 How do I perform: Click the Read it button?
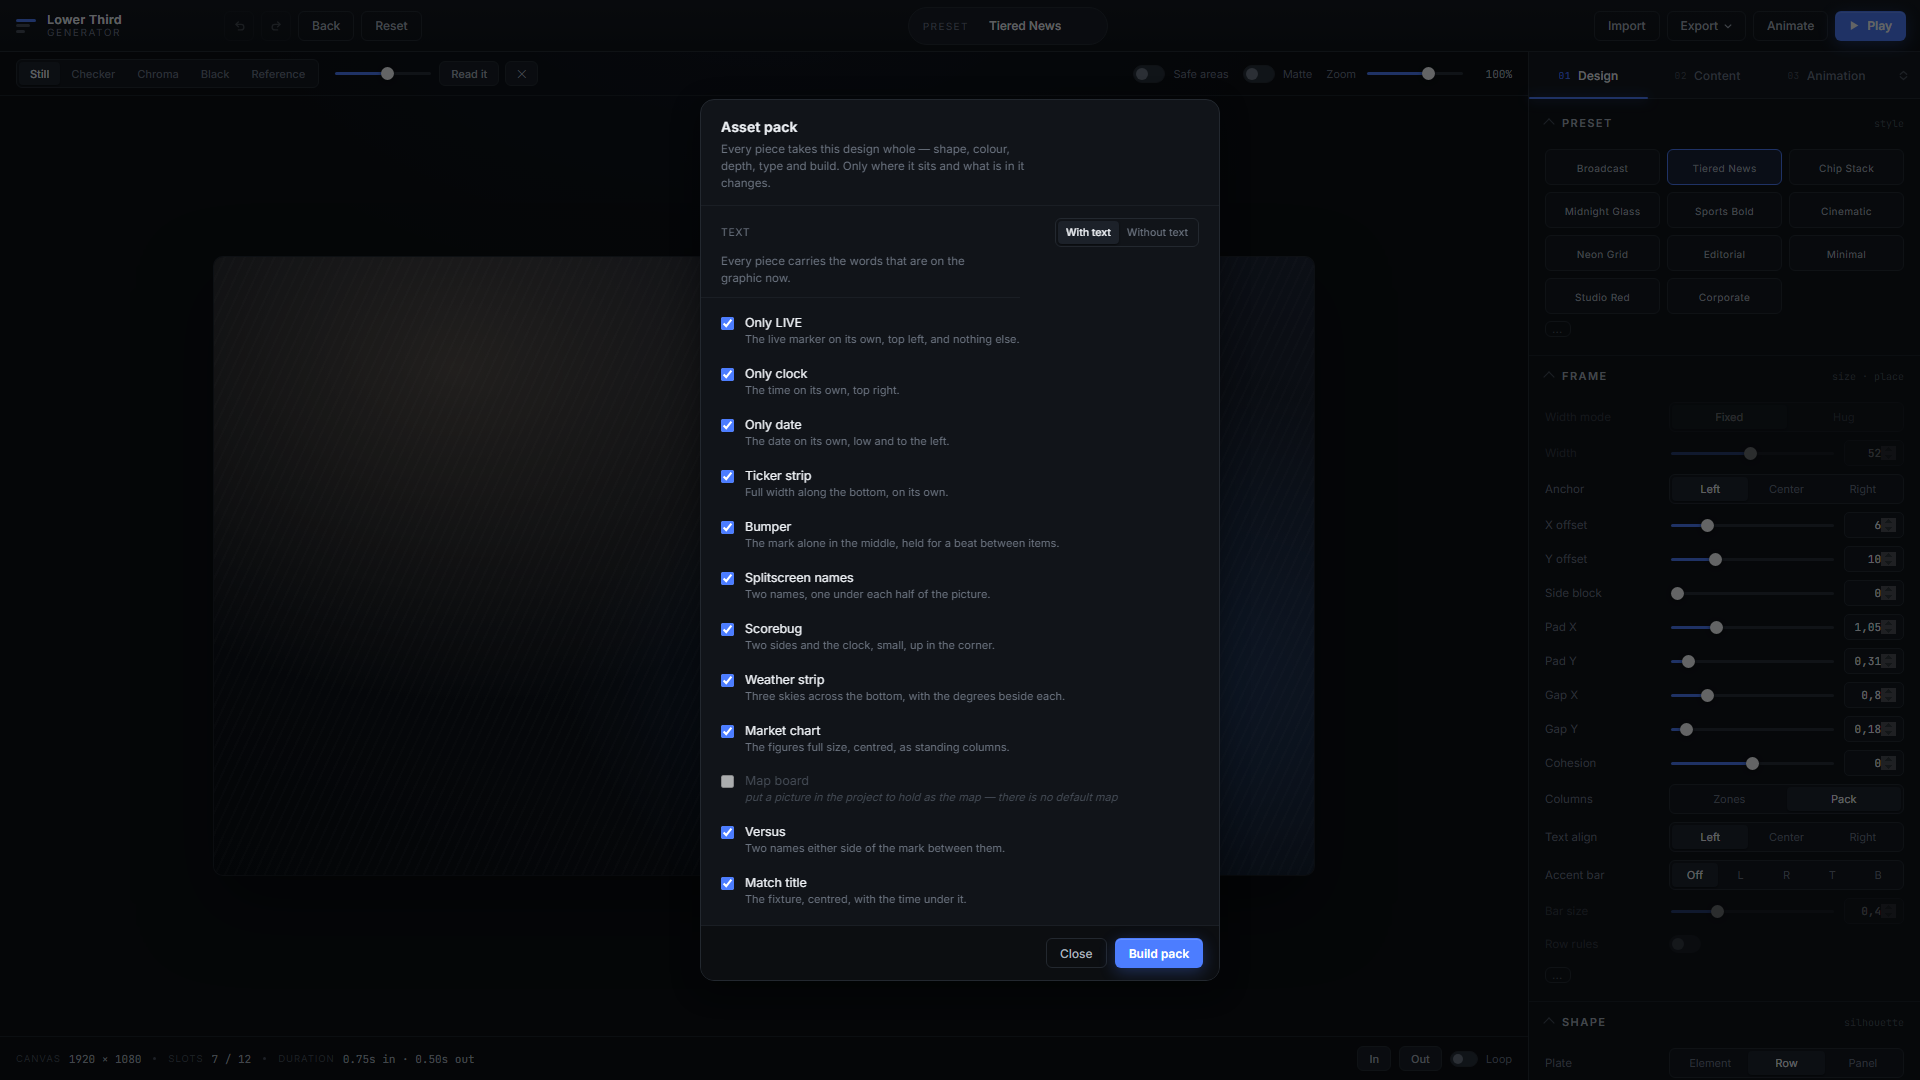pos(469,74)
